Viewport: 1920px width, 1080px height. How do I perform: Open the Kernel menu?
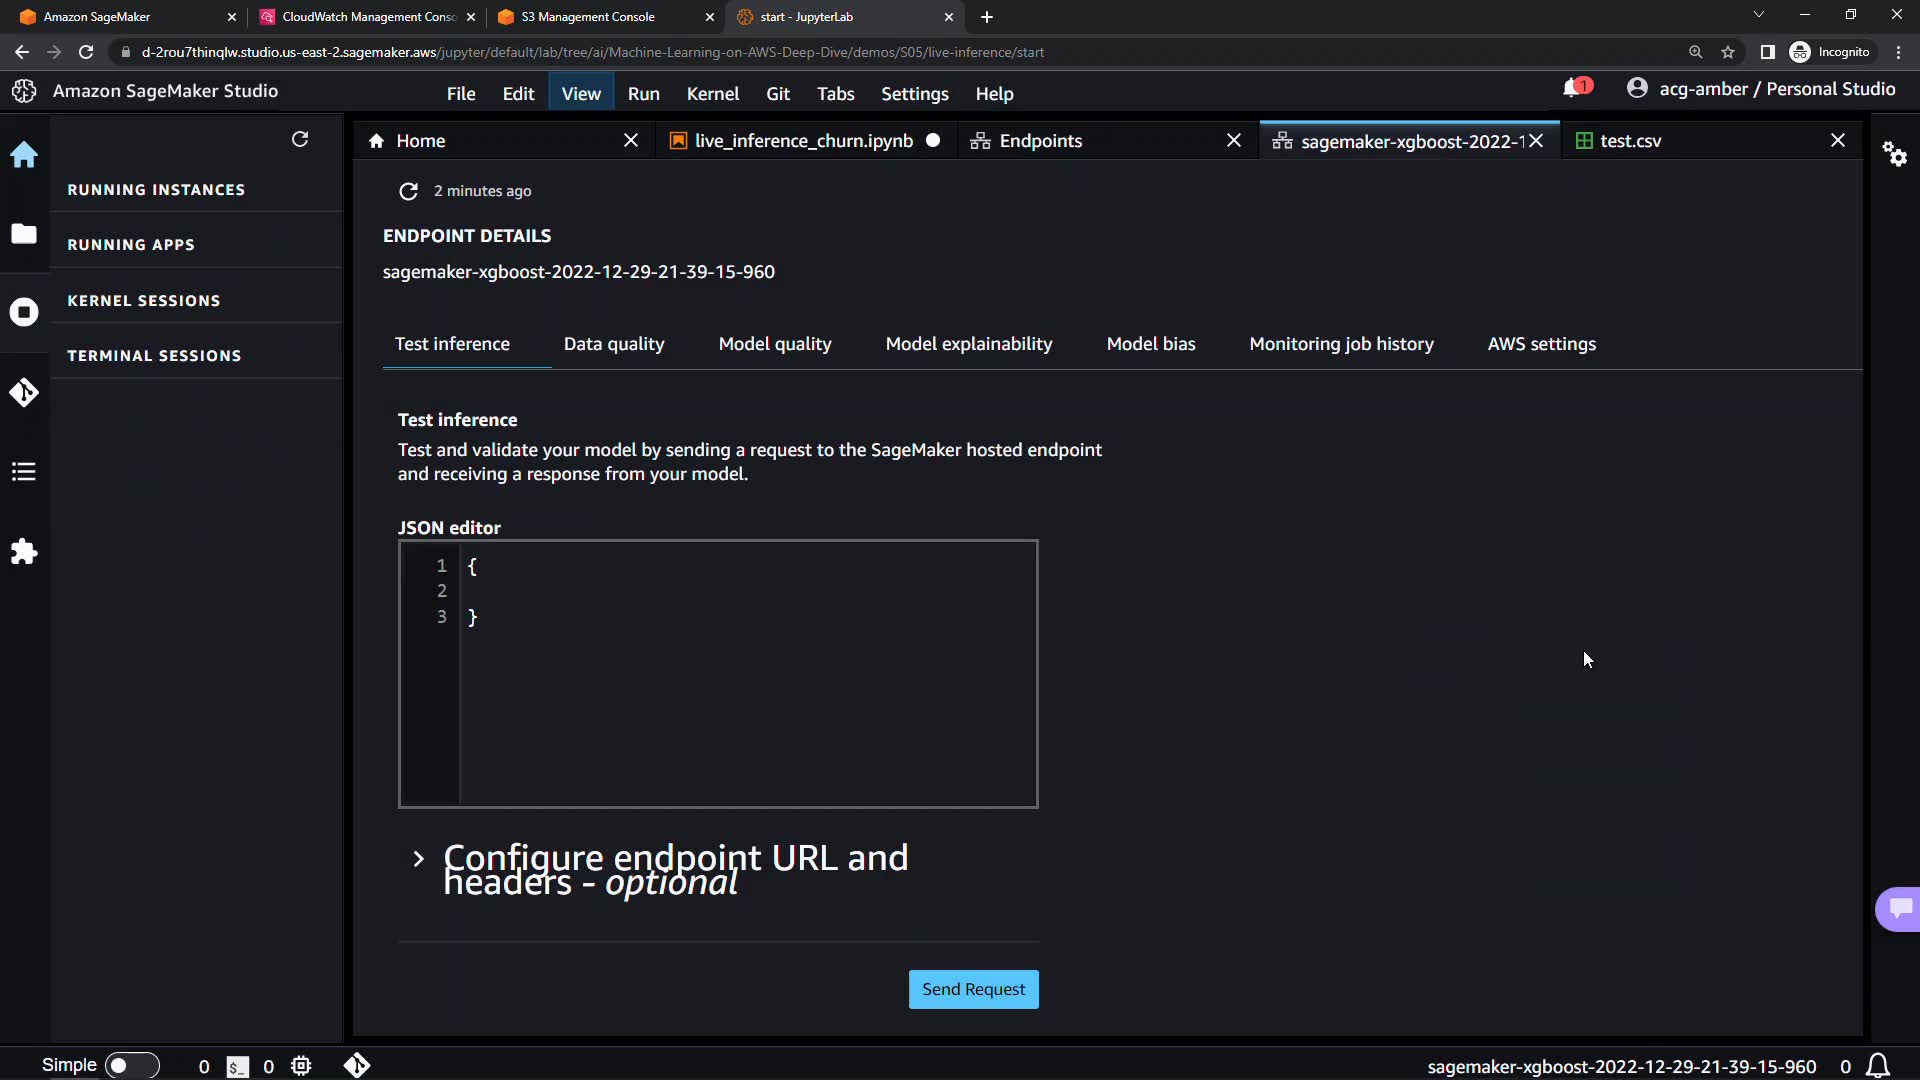[712, 94]
